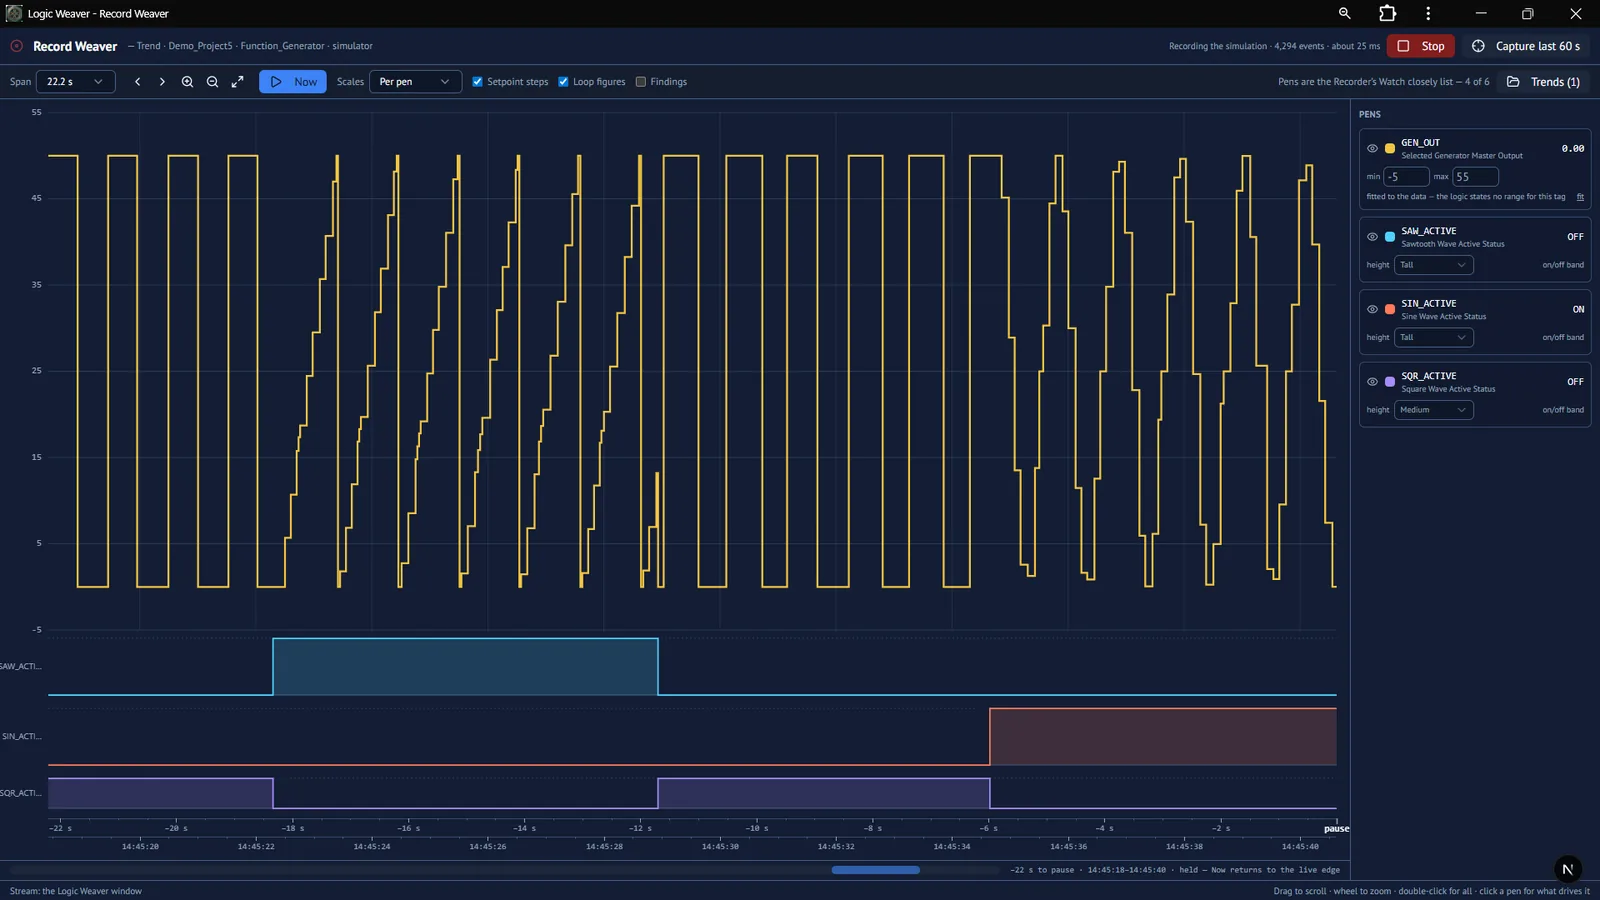Stop the recording
This screenshot has width=1600, height=900.
tap(1421, 46)
